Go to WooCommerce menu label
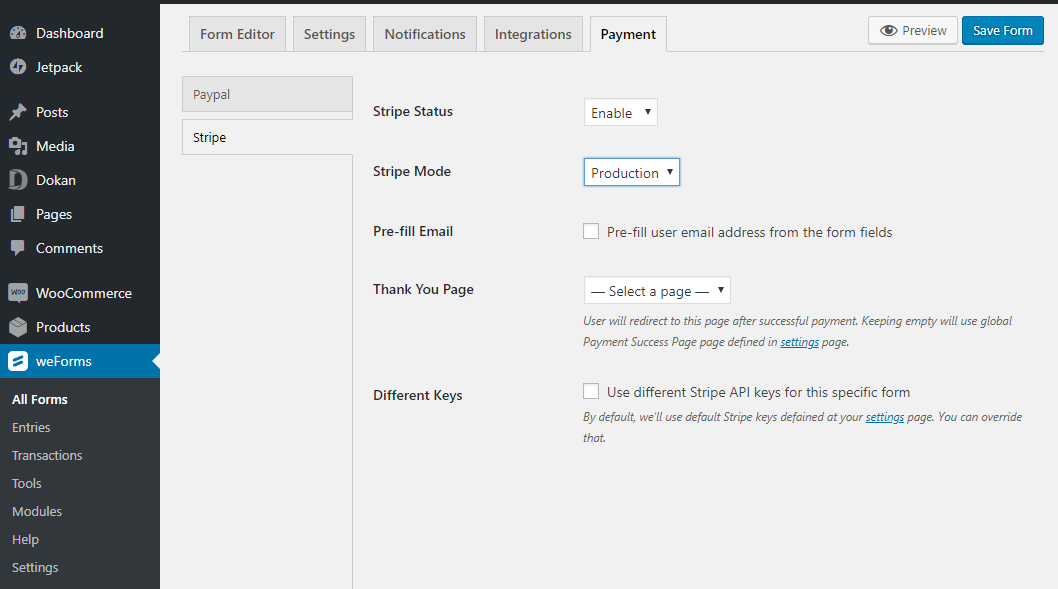 pyautogui.click(x=84, y=293)
